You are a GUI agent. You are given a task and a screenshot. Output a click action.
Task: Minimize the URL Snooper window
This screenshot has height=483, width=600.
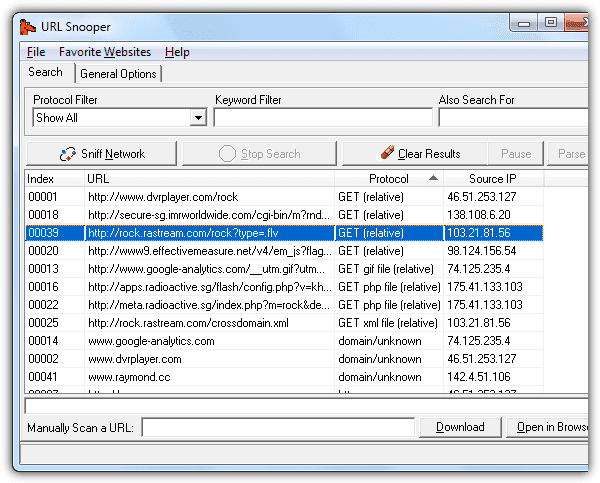[x=523, y=23]
